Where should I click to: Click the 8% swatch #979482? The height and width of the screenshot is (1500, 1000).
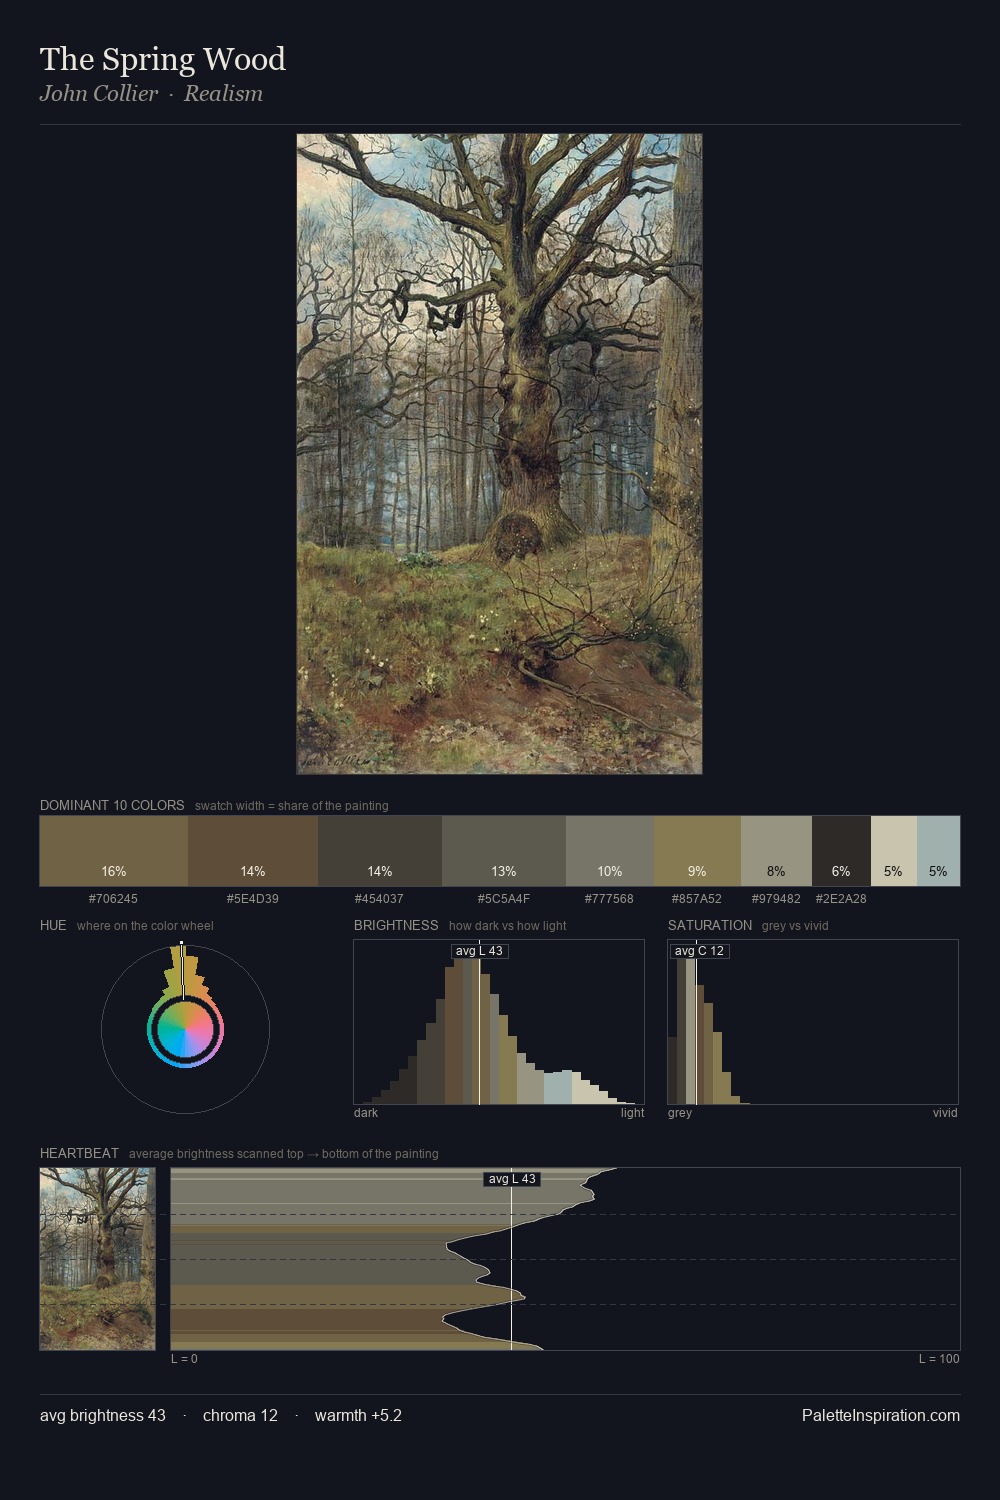(776, 851)
